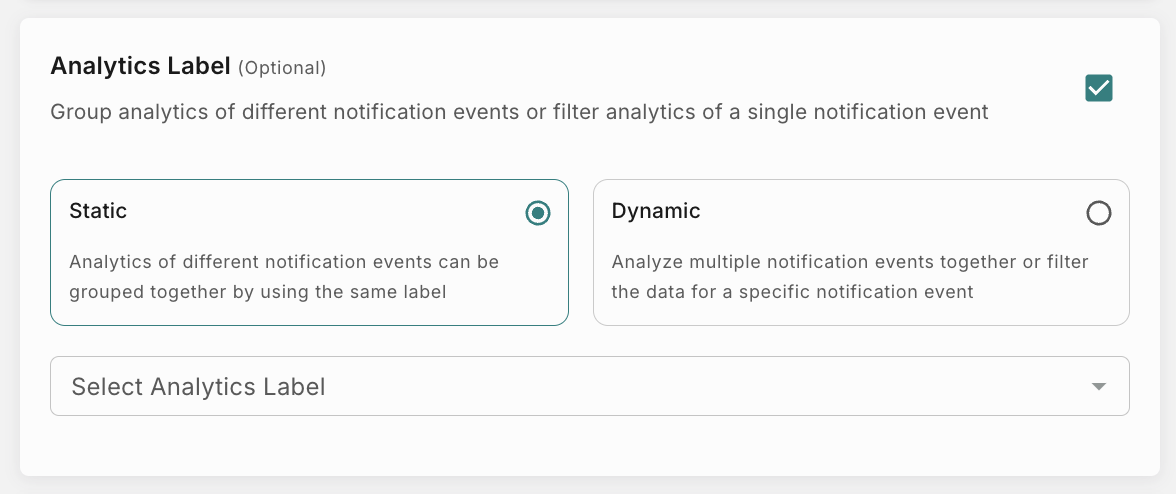
Task: Click the Static card title
Action: (98, 211)
